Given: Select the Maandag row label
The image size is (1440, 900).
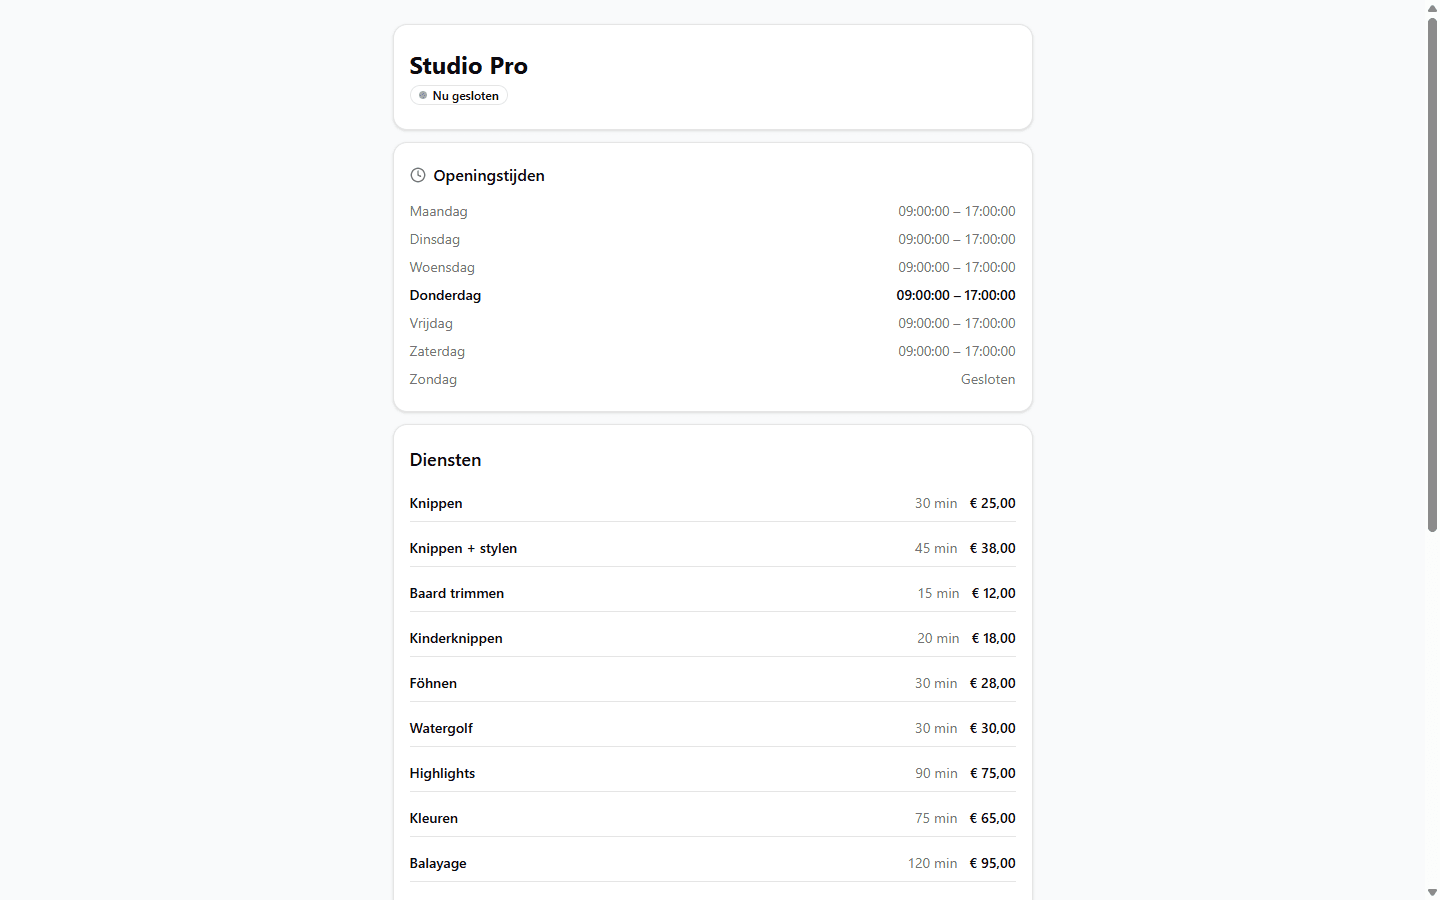Looking at the screenshot, I should 439,211.
